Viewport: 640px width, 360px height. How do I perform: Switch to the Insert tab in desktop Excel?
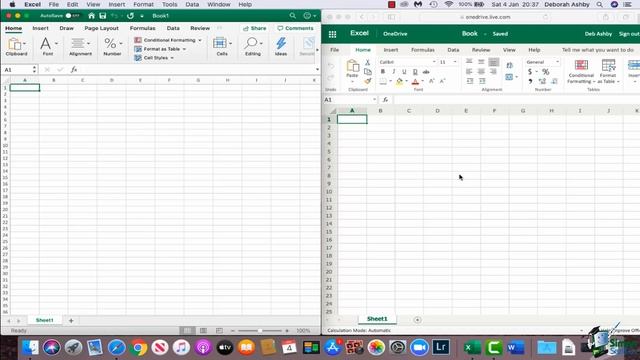click(40, 28)
